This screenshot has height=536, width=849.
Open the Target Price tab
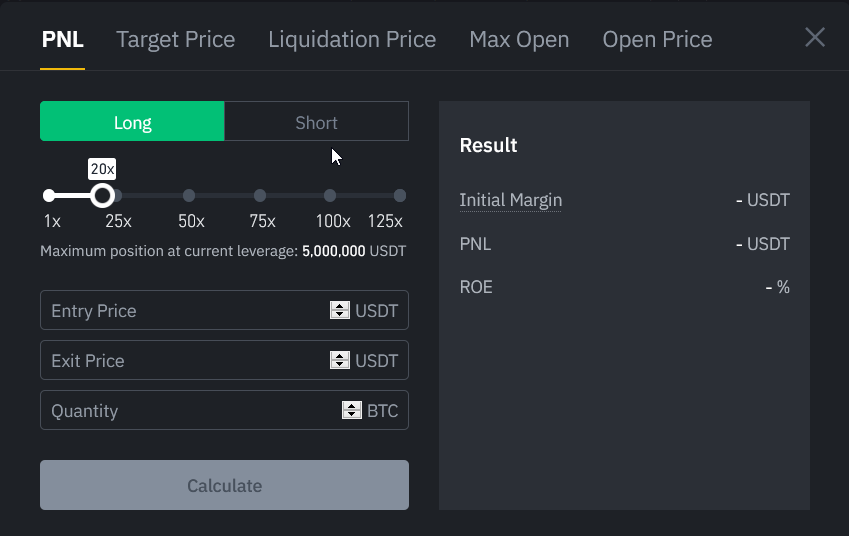pos(175,40)
